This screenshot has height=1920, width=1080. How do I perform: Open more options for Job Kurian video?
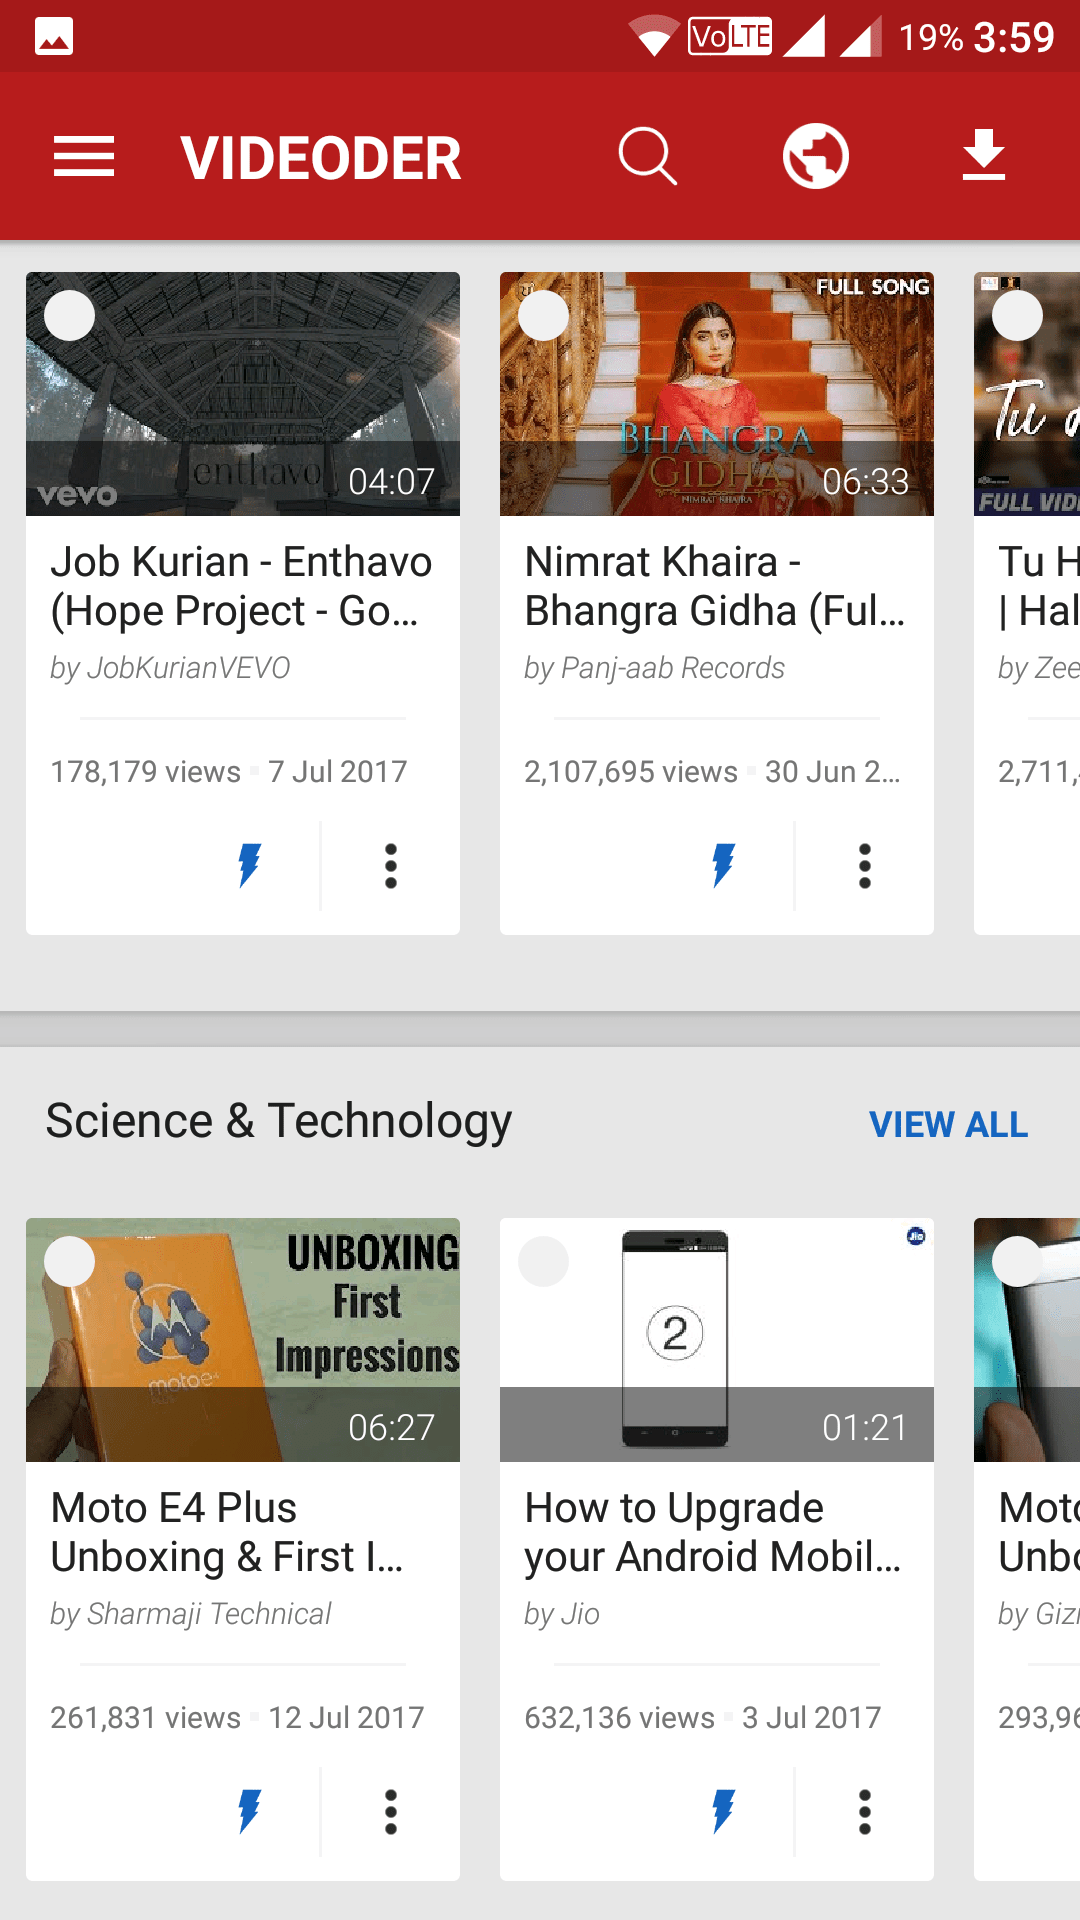click(391, 866)
